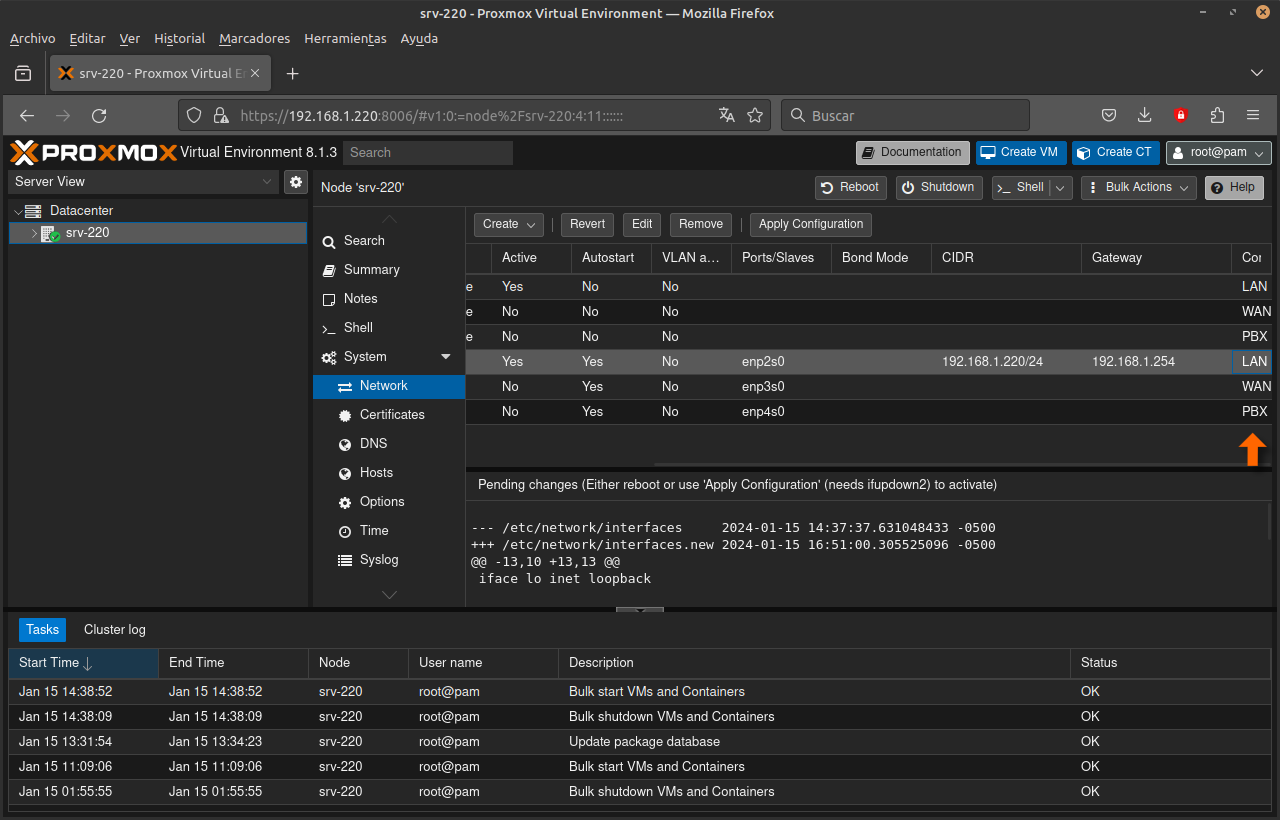Viewport: 1280px width, 820px height.
Task: Open Hosts under System
Action: pyautogui.click(x=389, y=473)
